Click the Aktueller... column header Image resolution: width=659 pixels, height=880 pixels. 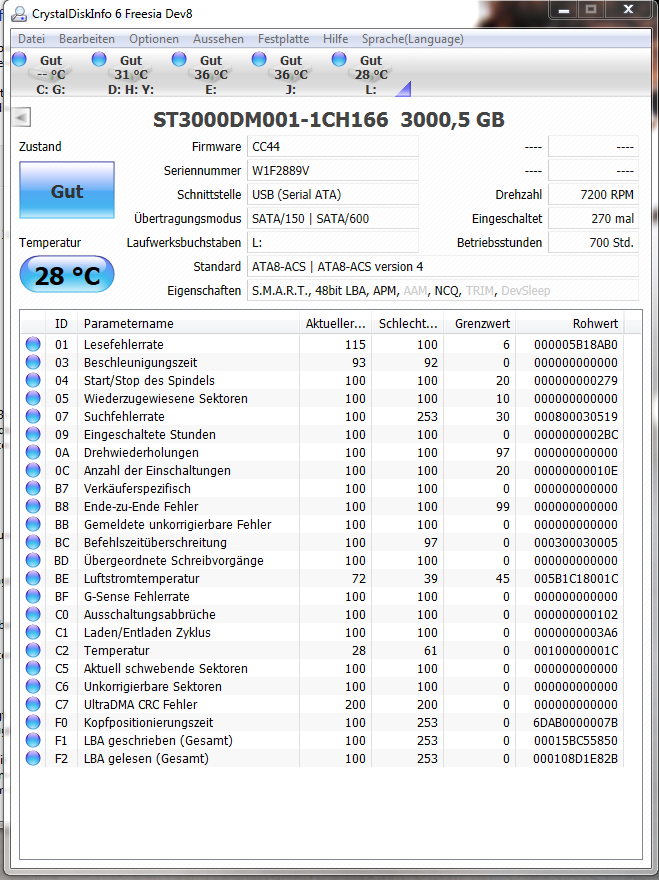pos(335,324)
